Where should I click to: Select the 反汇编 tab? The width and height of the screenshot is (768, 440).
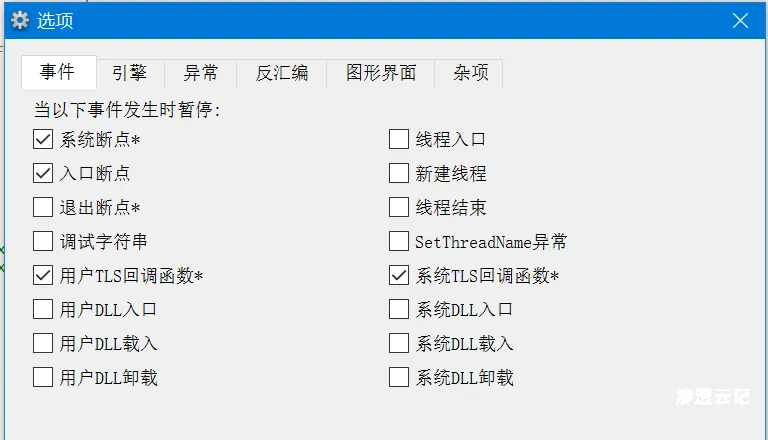(x=282, y=73)
